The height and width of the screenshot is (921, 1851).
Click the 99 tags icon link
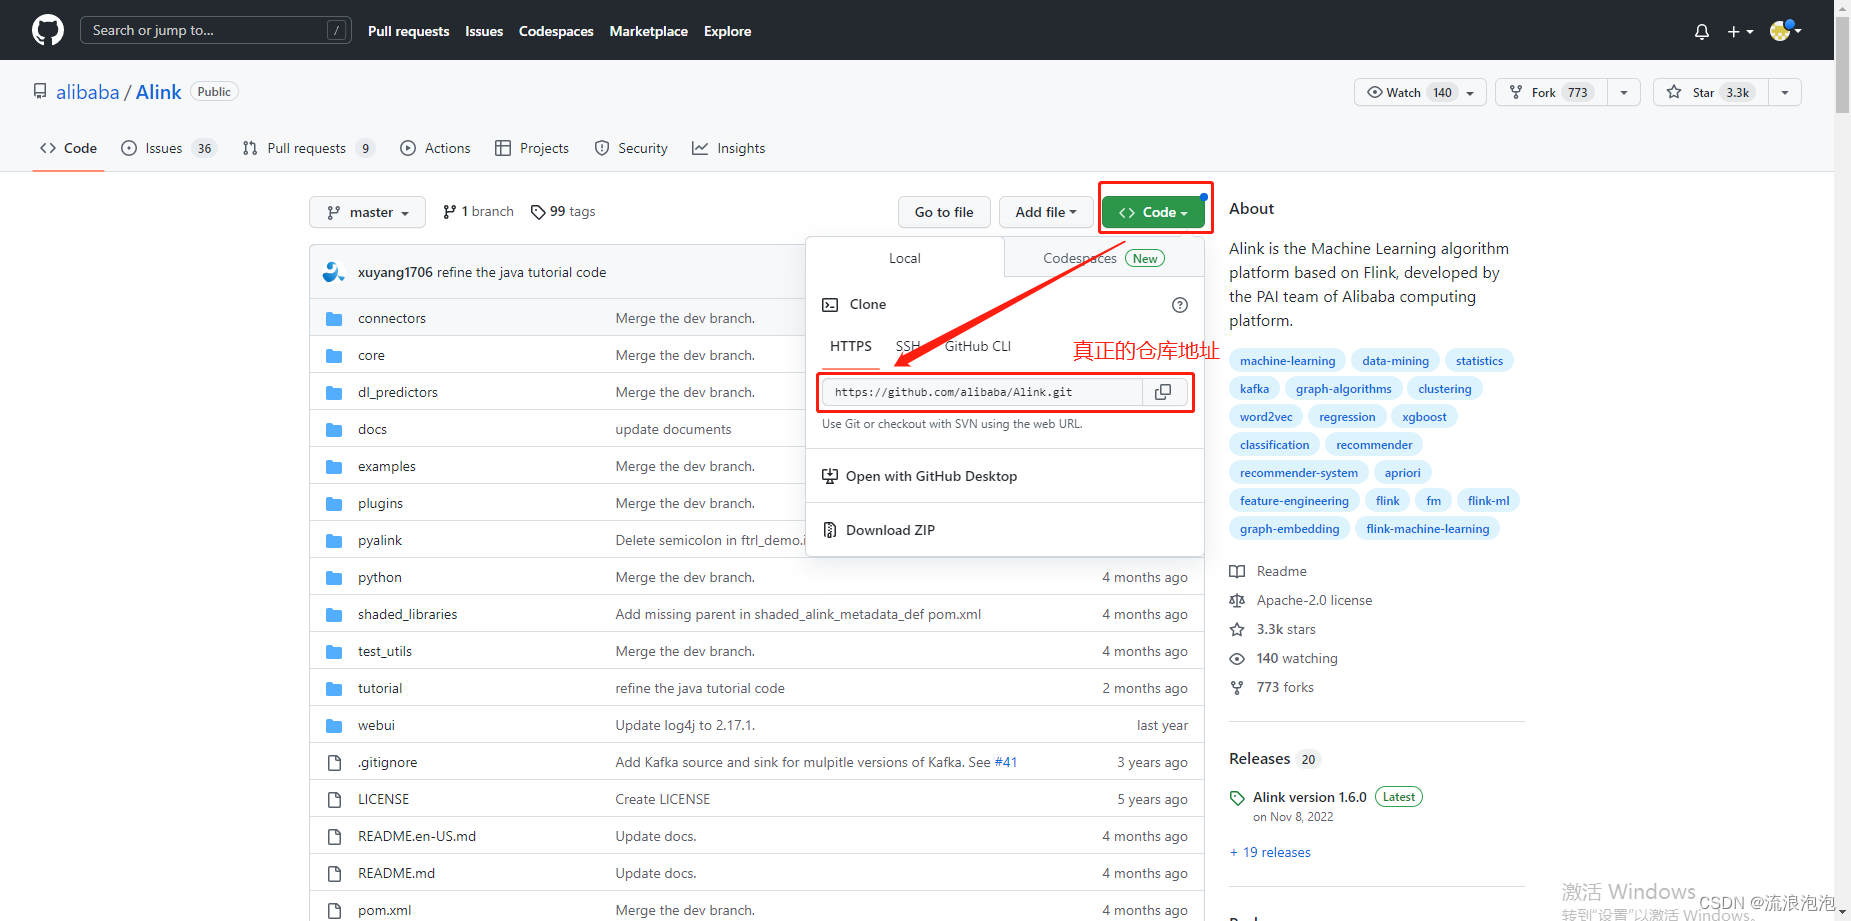tap(563, 212)
